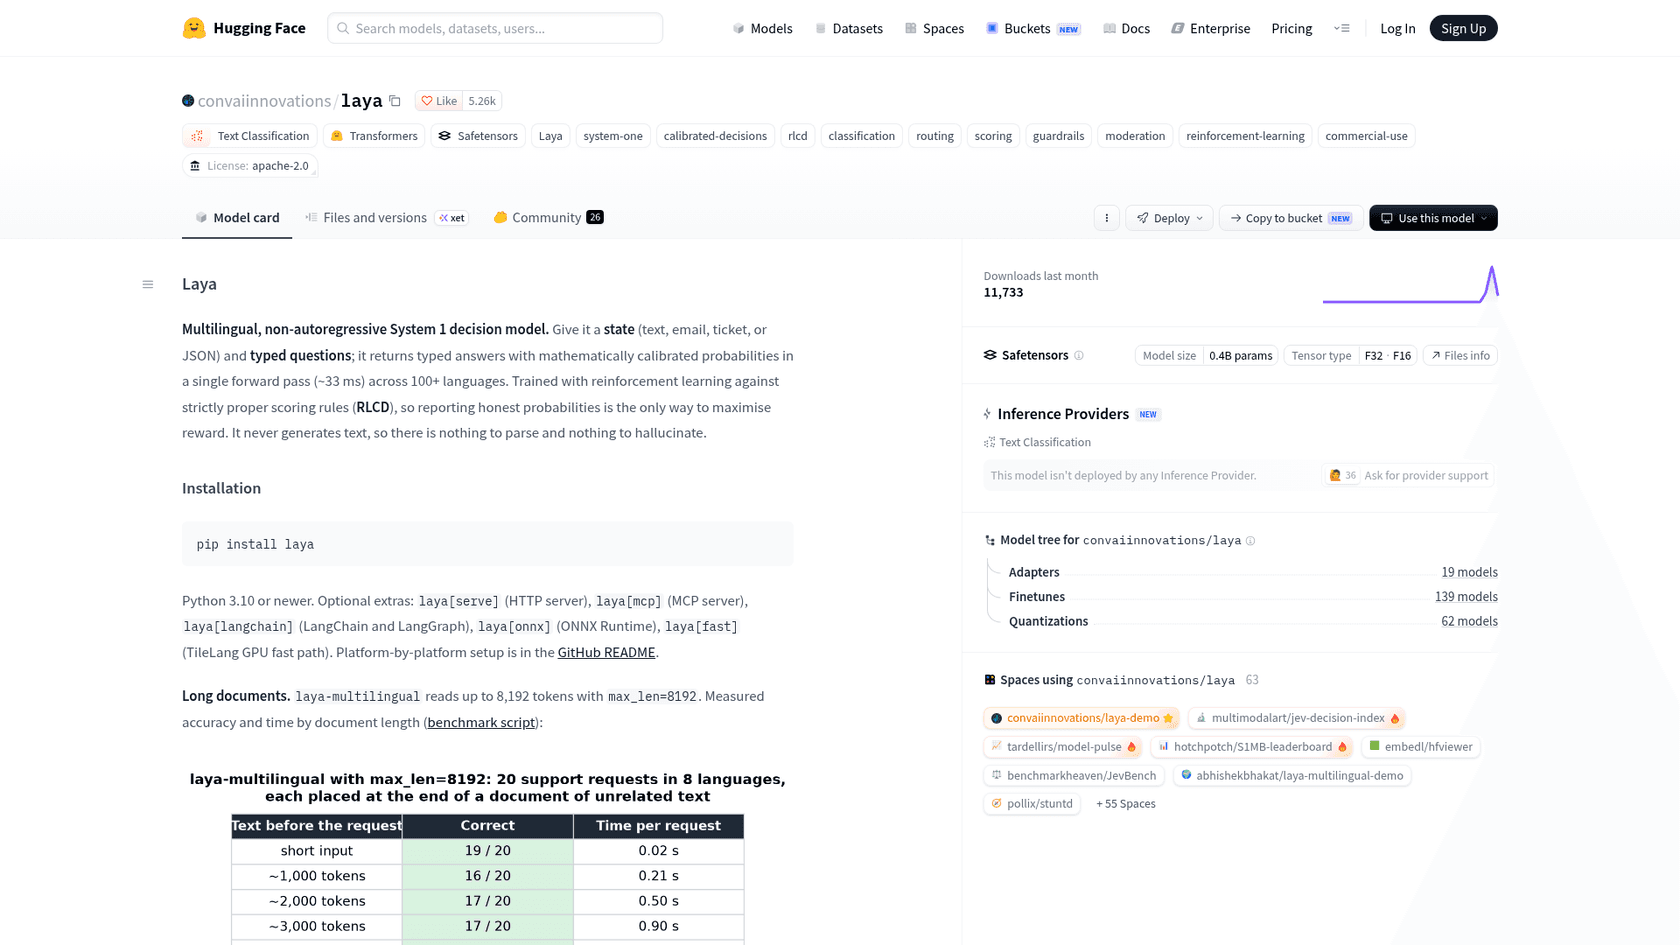This screenshot has width=1680, height=945.
Task: Open the multimodalart/jev-decision-index space
Action: coord(1297,719)
